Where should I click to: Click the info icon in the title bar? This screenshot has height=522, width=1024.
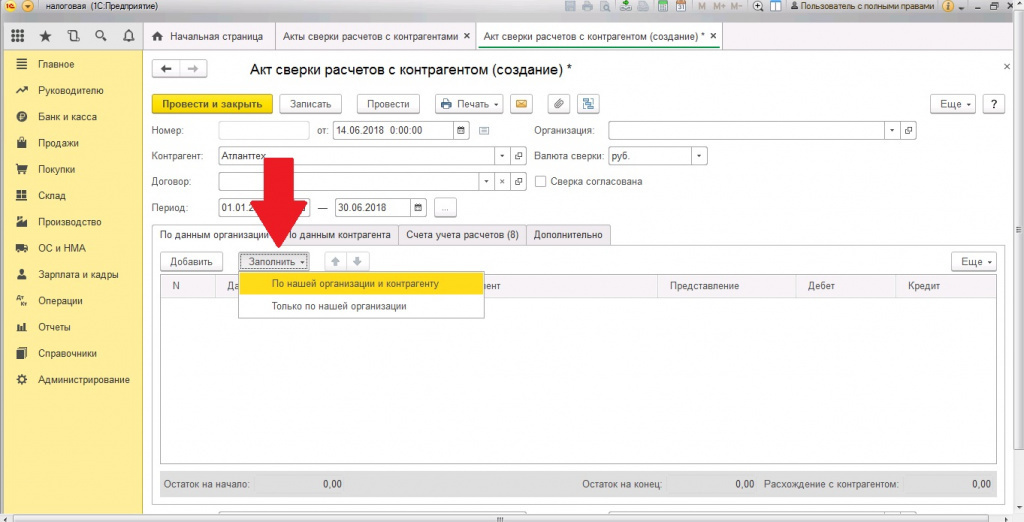pos(948,7)
